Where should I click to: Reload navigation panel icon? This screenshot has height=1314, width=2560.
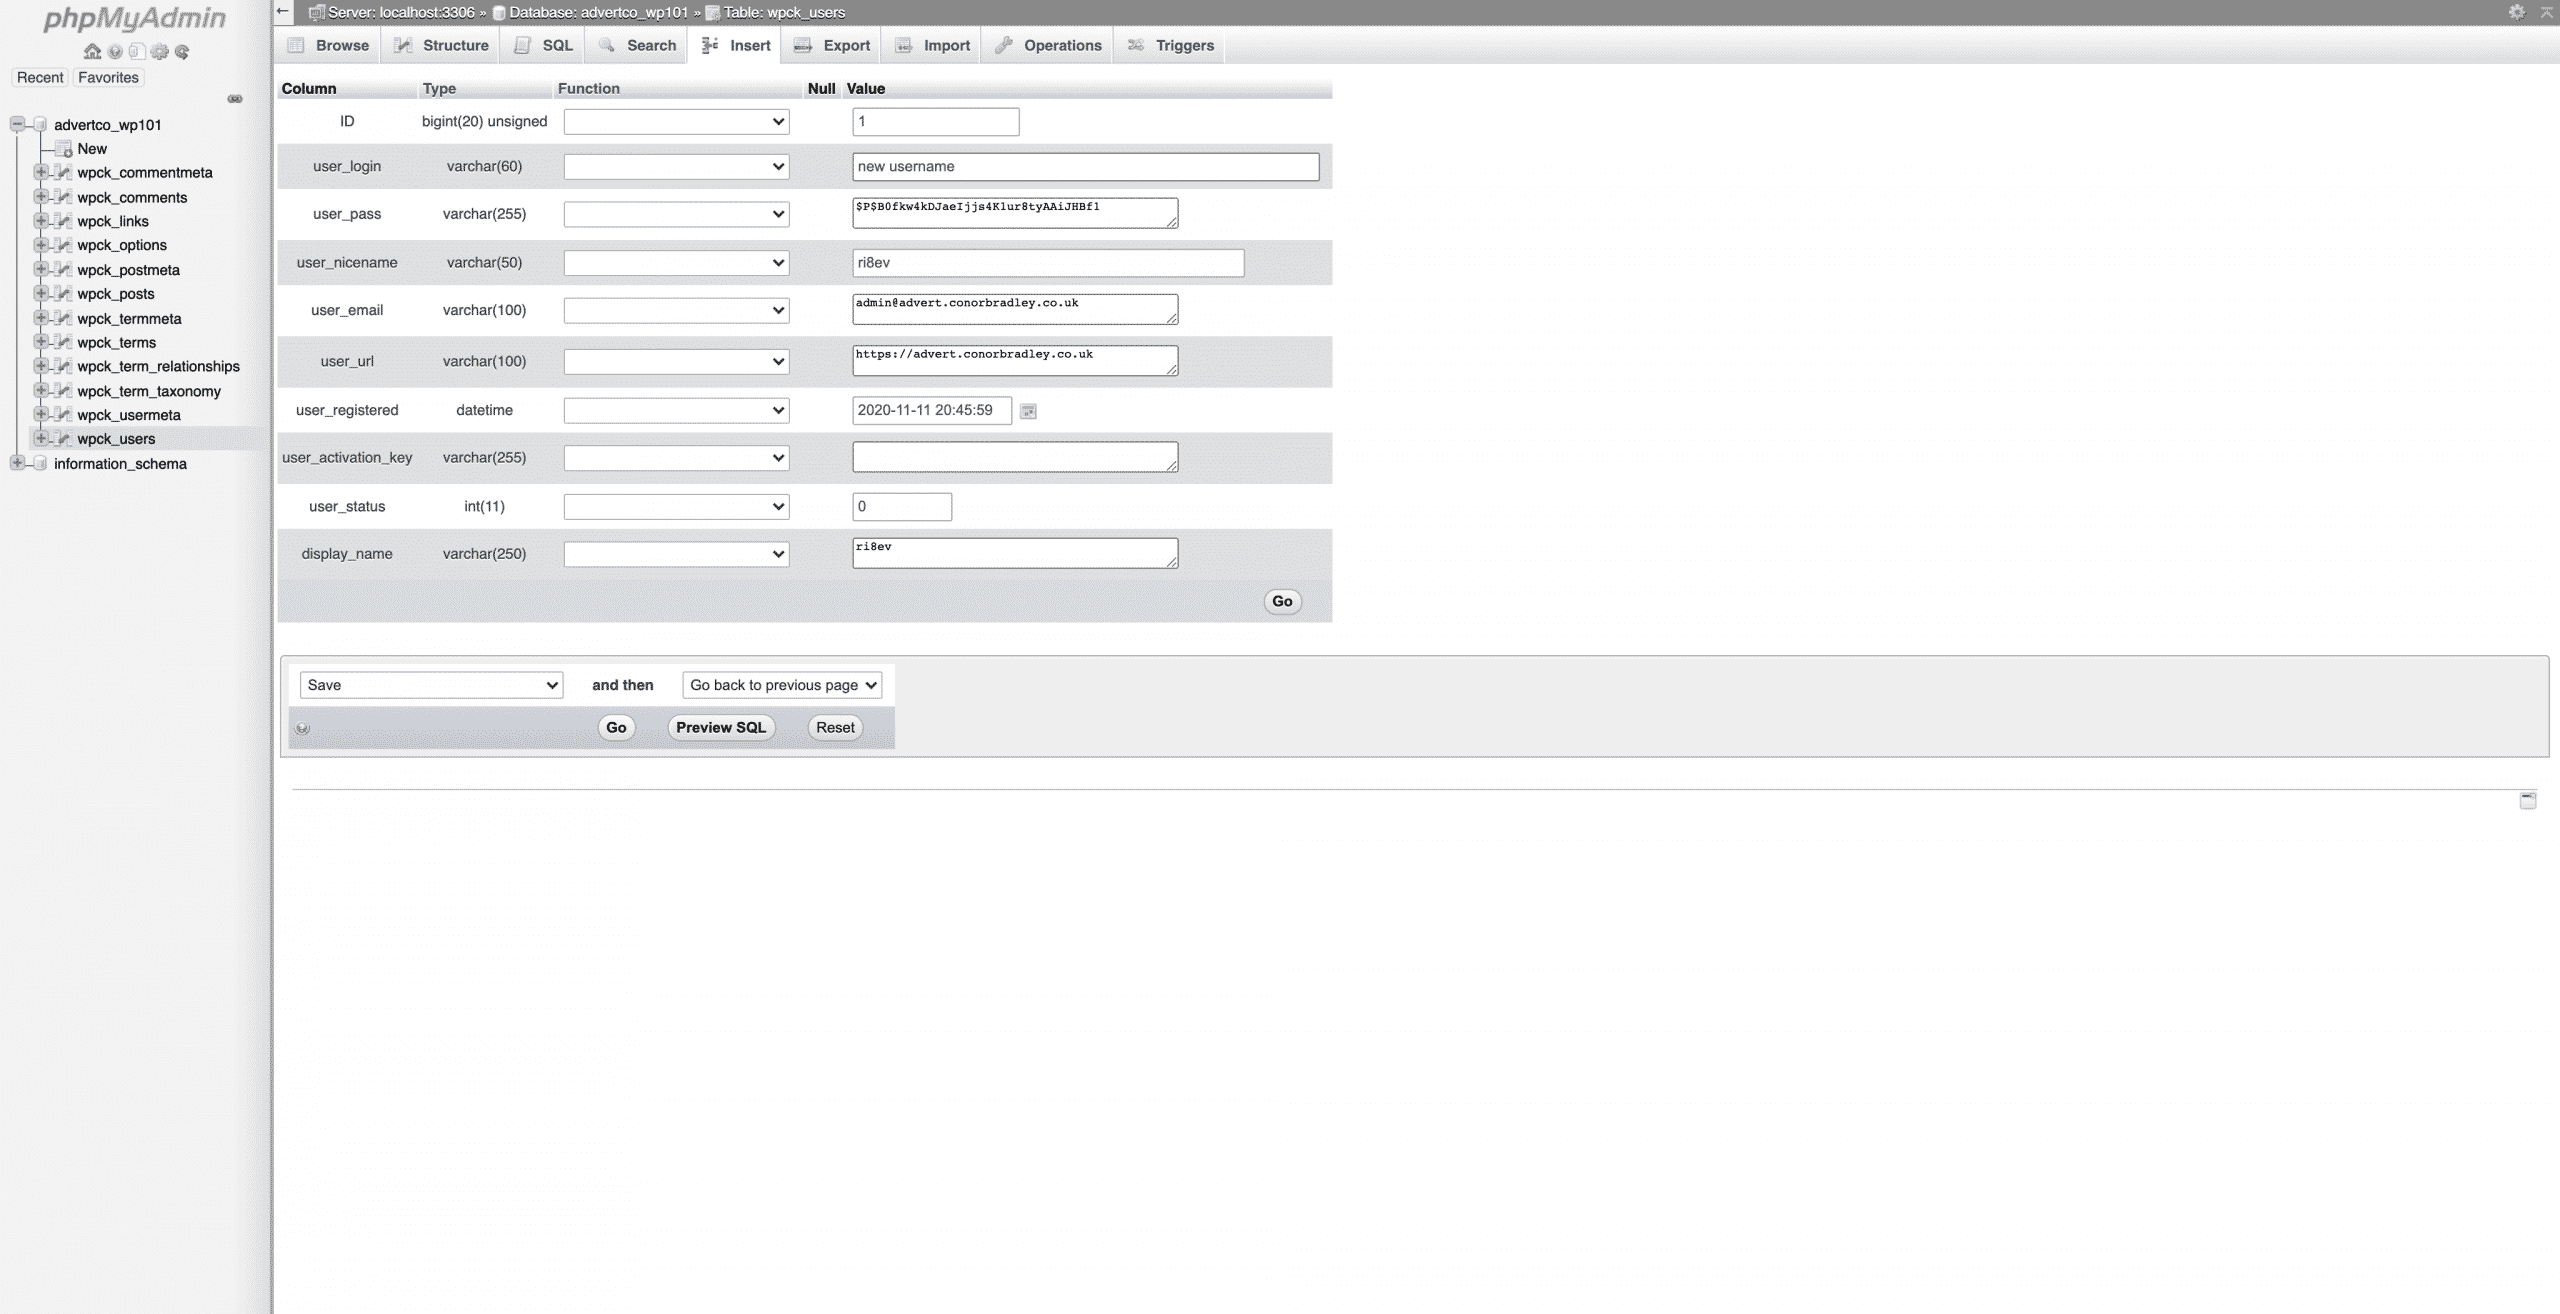click(182, 51)
